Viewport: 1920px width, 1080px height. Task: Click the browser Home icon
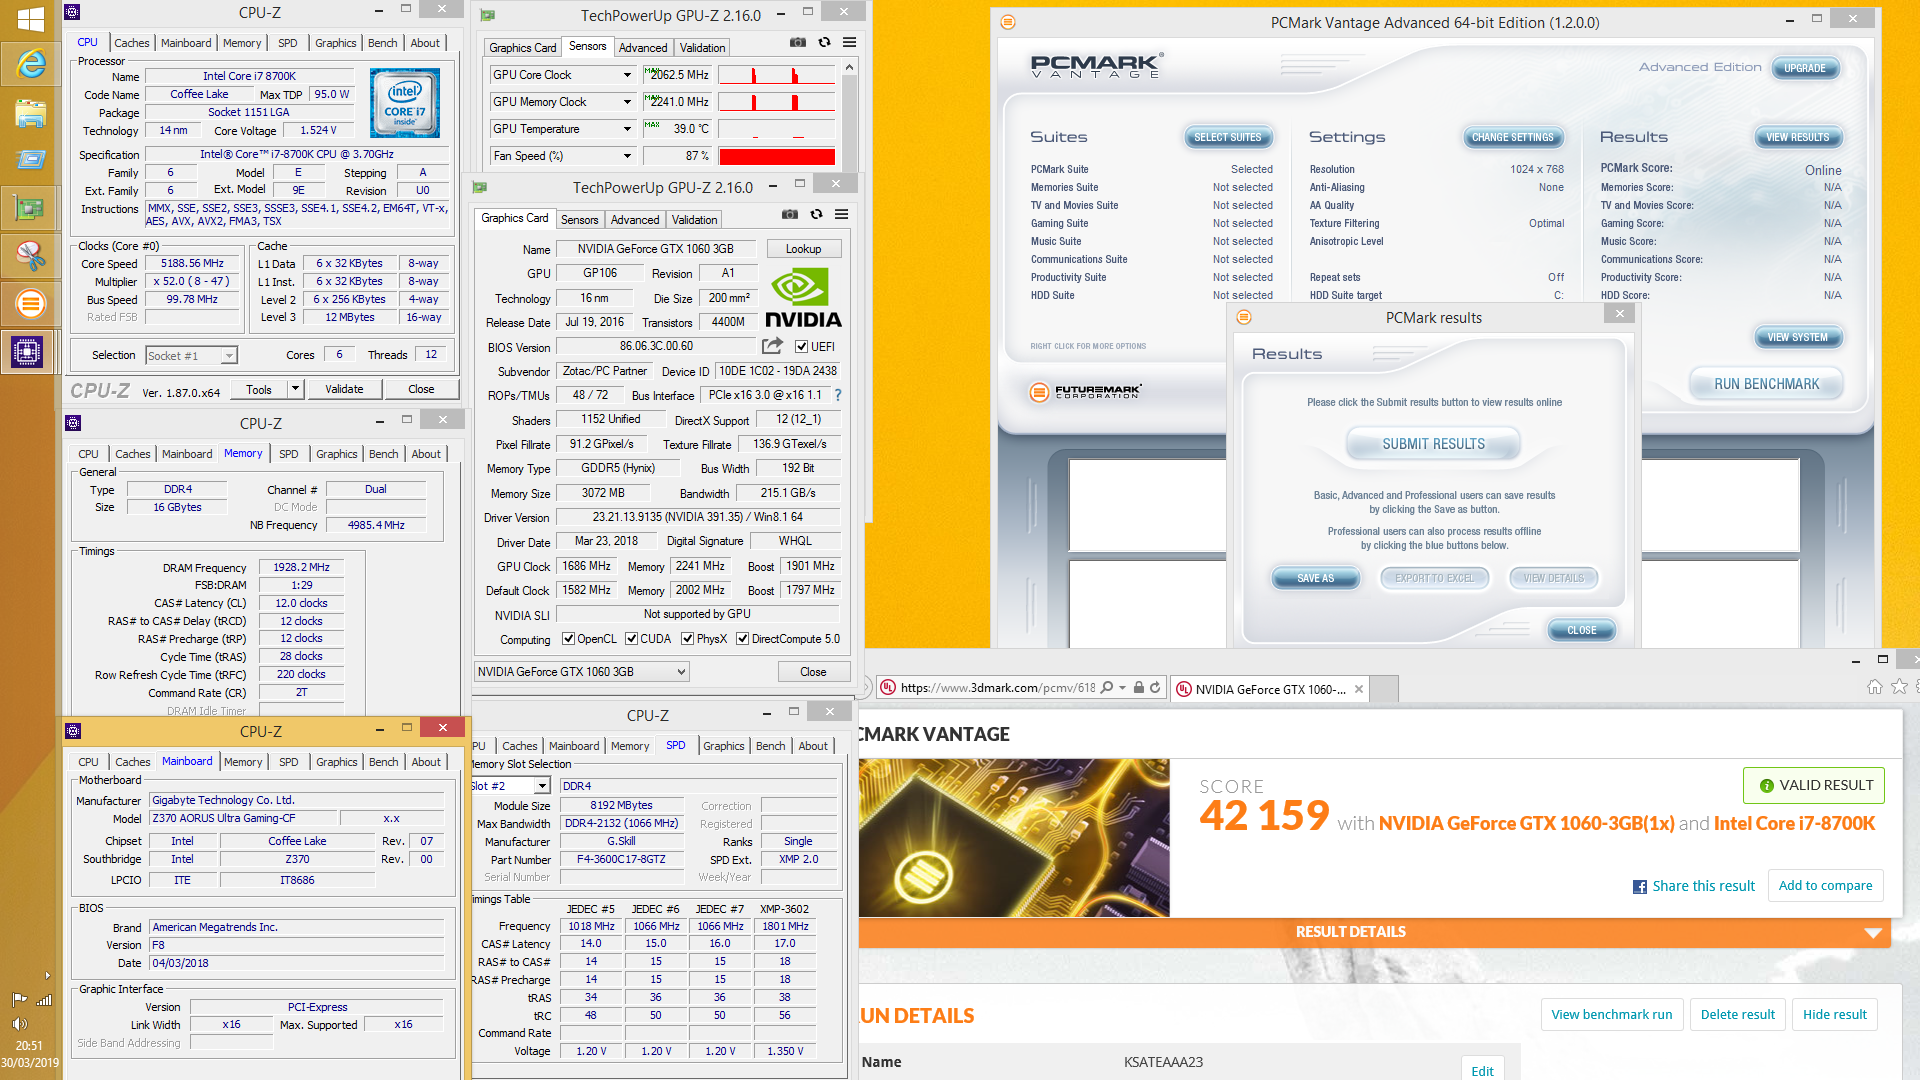pyautogui.click(x=1874, y=687)
